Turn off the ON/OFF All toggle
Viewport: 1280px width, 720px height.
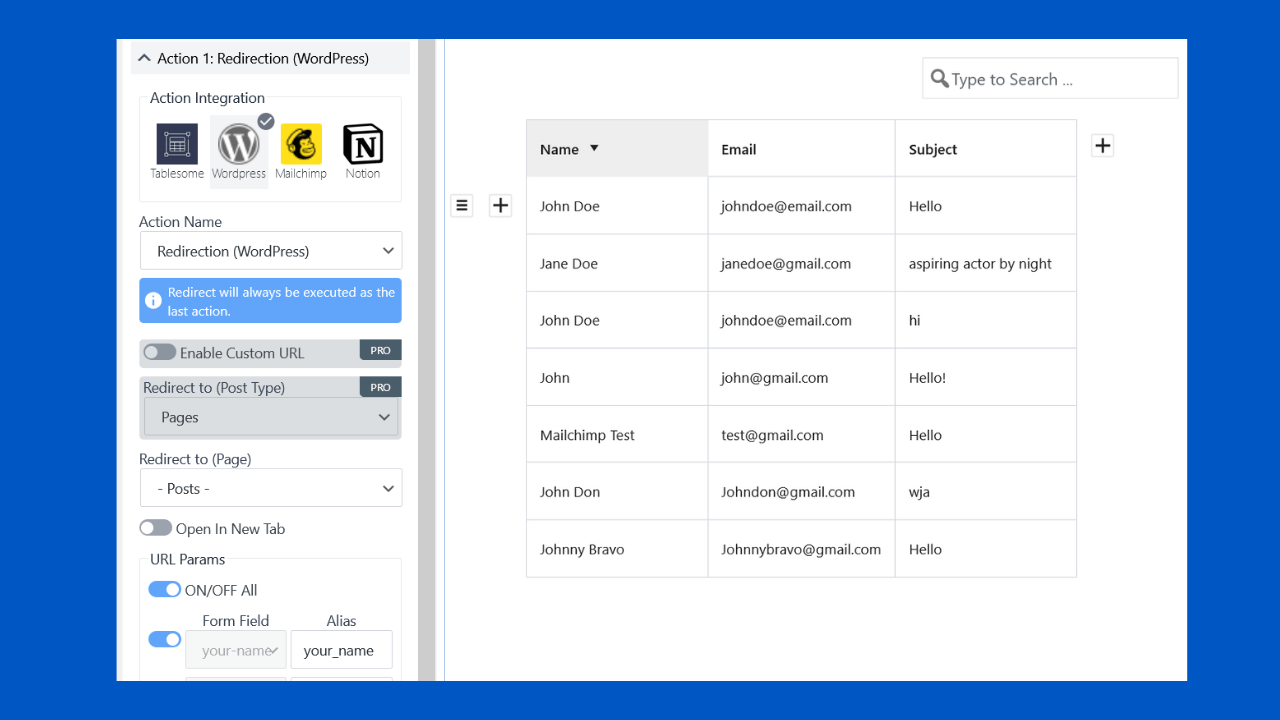pyautogui.click(x=165, y=590)
